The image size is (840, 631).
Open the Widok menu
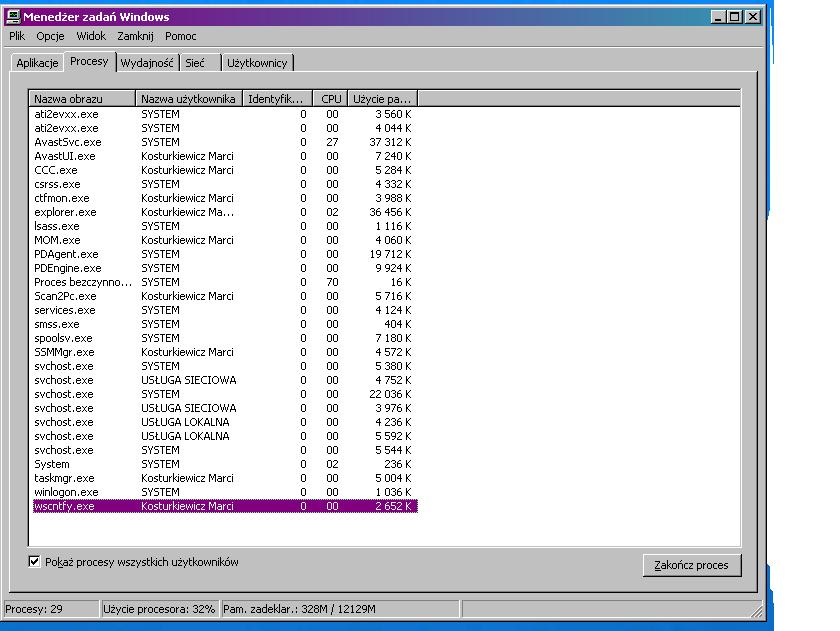[x=91, y=36]
